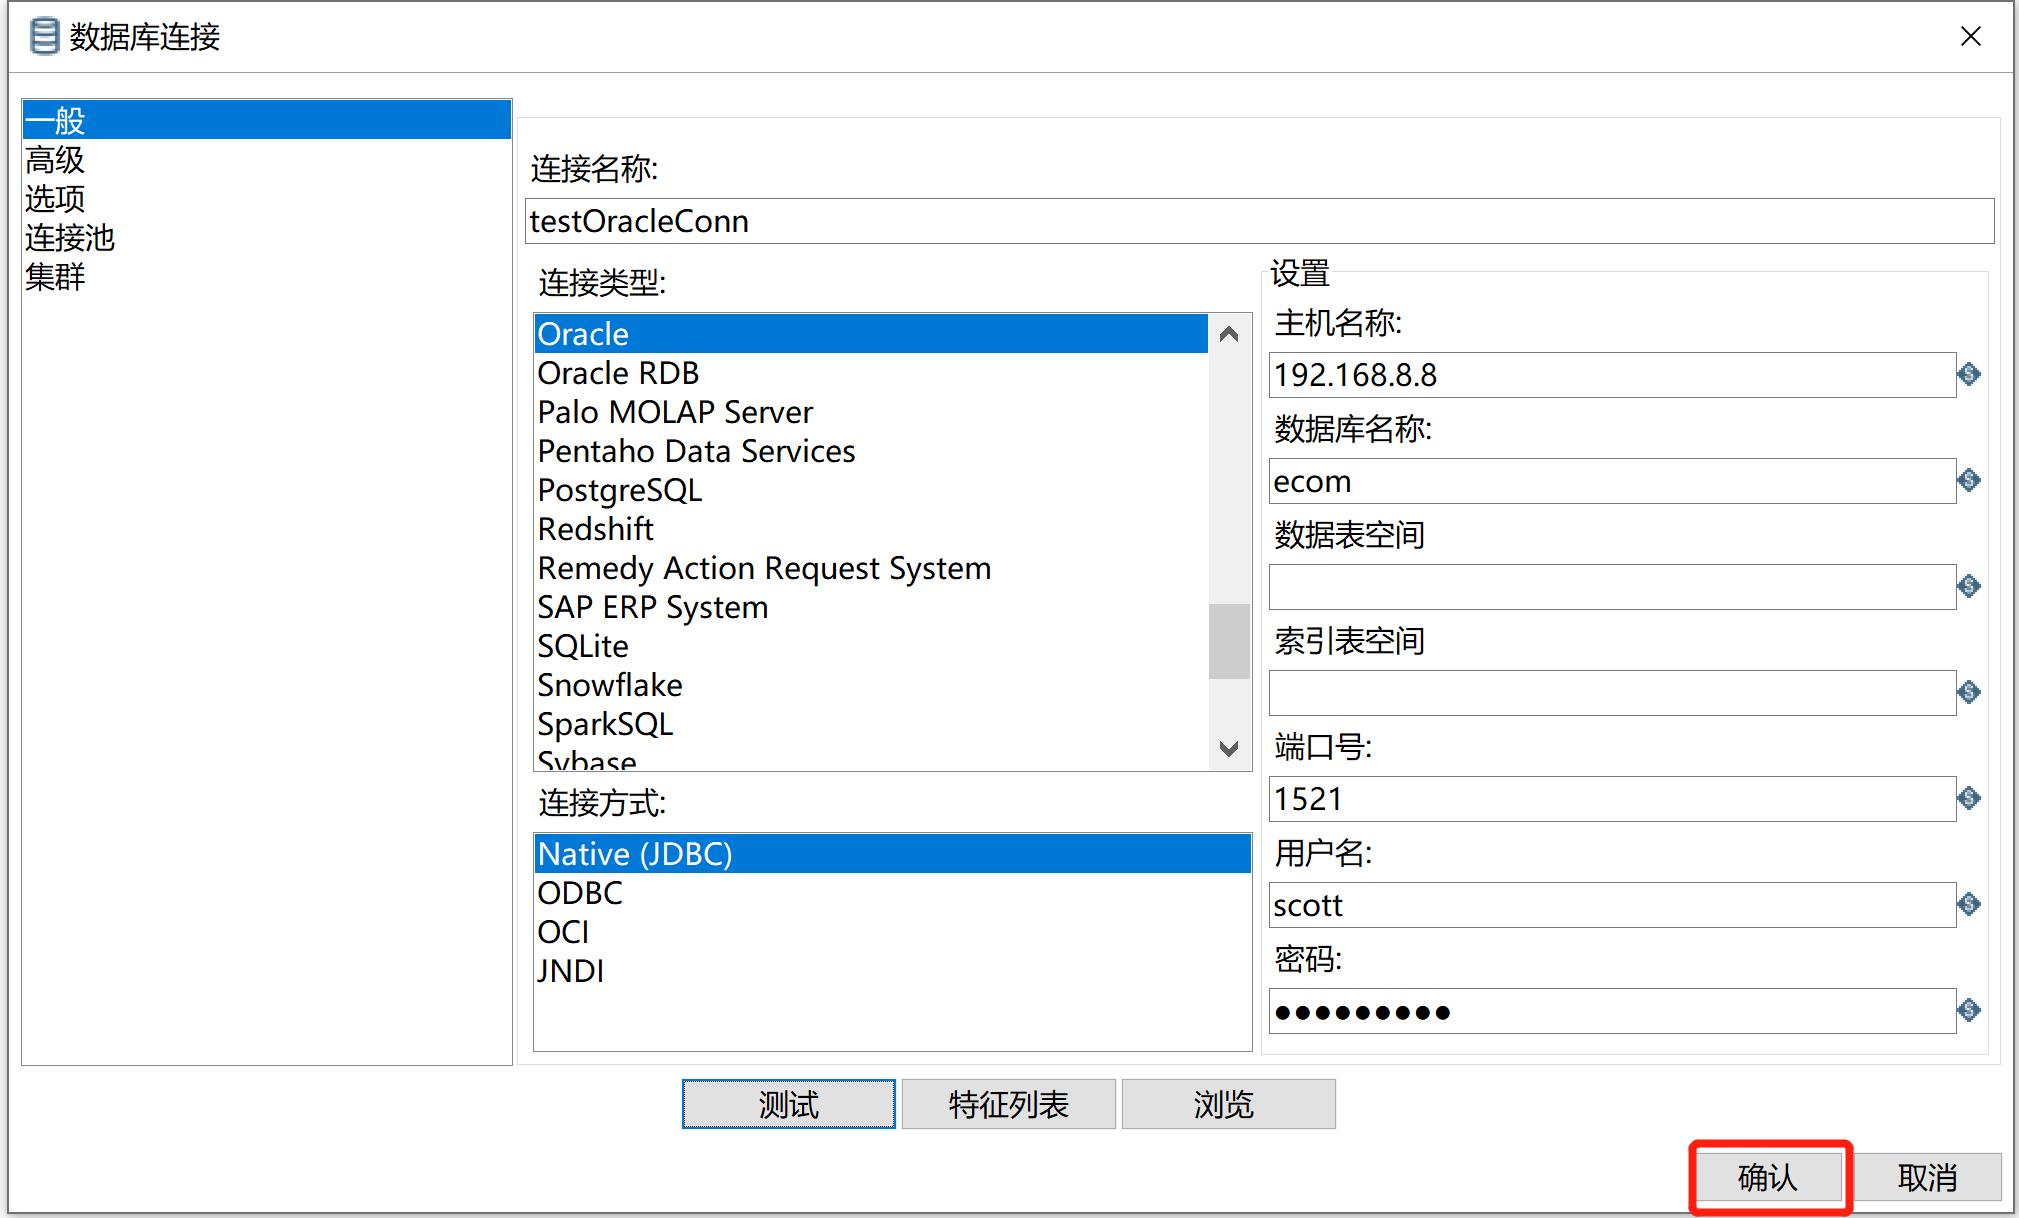2019x1218 pixels.
Task: Choose Remedy Action Request System type
Action: [871, 568]
